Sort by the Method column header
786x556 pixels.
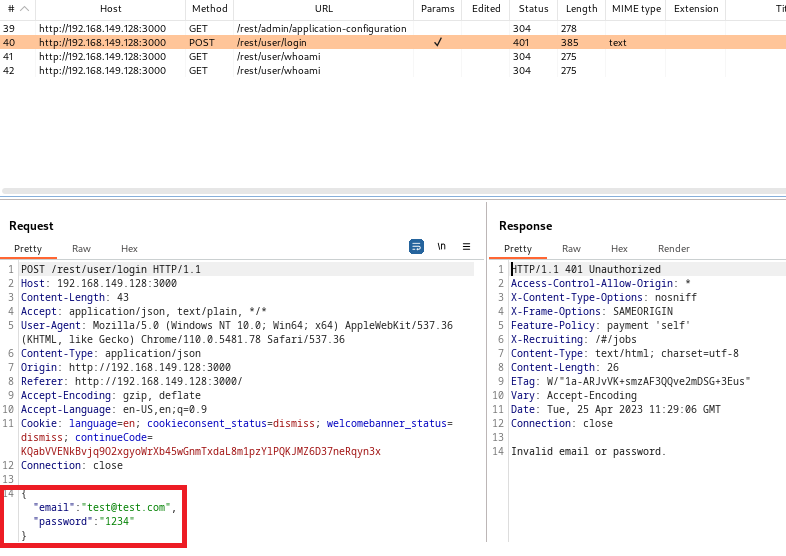210,9
